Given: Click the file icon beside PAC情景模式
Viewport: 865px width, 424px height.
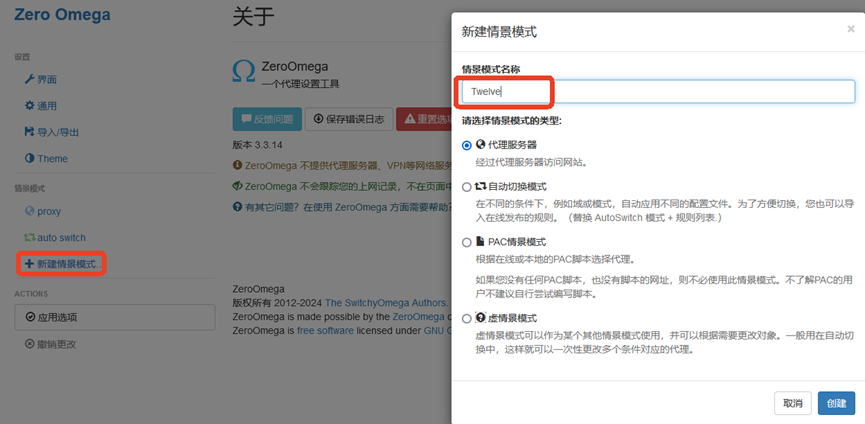Looking at the screenshot, I should [480, 241].
